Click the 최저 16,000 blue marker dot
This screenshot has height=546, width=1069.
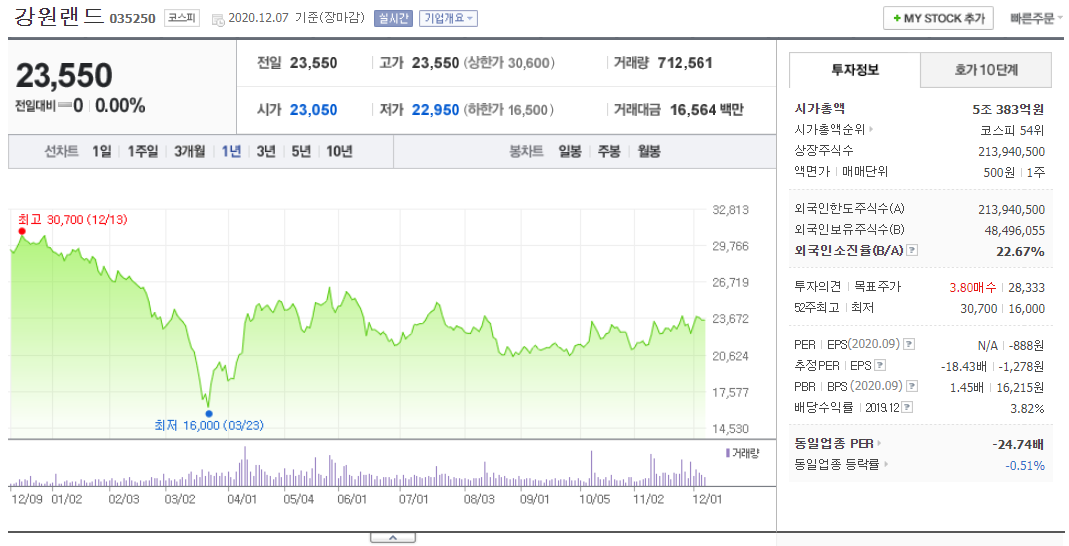click(209, 414)
